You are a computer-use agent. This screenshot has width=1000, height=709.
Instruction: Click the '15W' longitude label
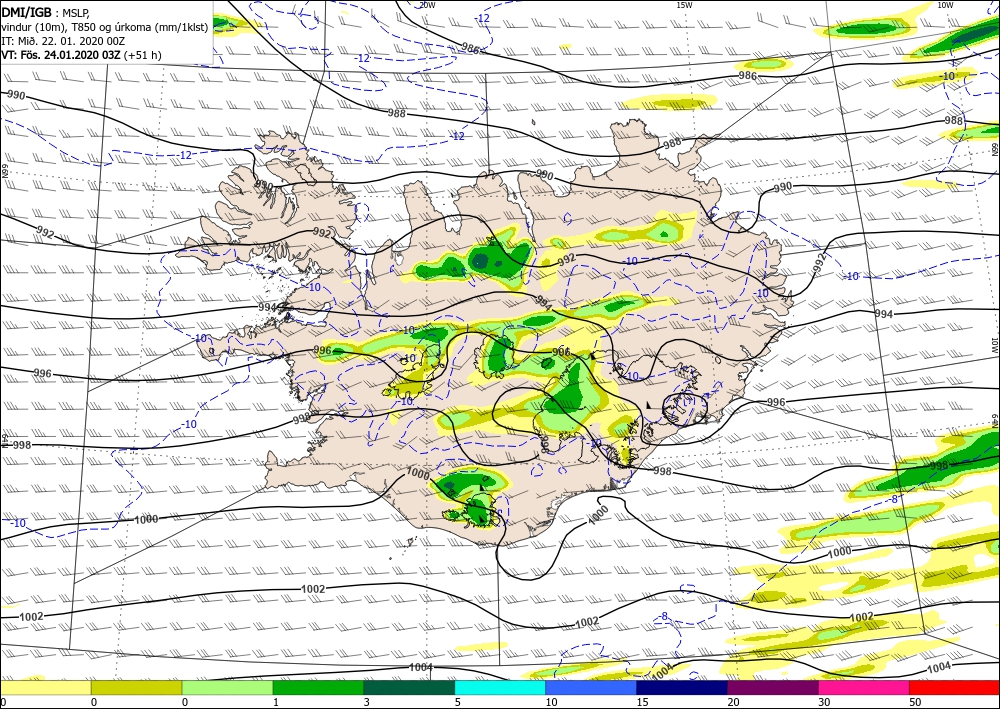click(684, 5)
